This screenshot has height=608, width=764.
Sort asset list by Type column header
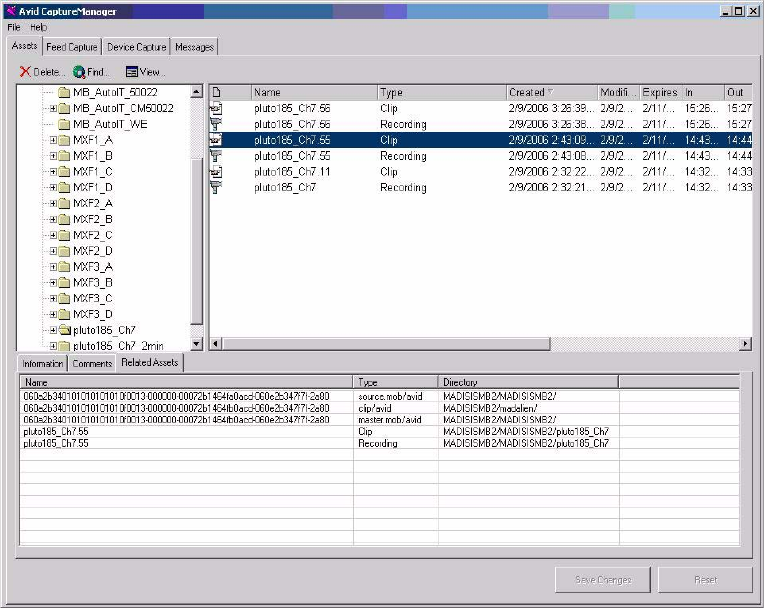point(442,92)
